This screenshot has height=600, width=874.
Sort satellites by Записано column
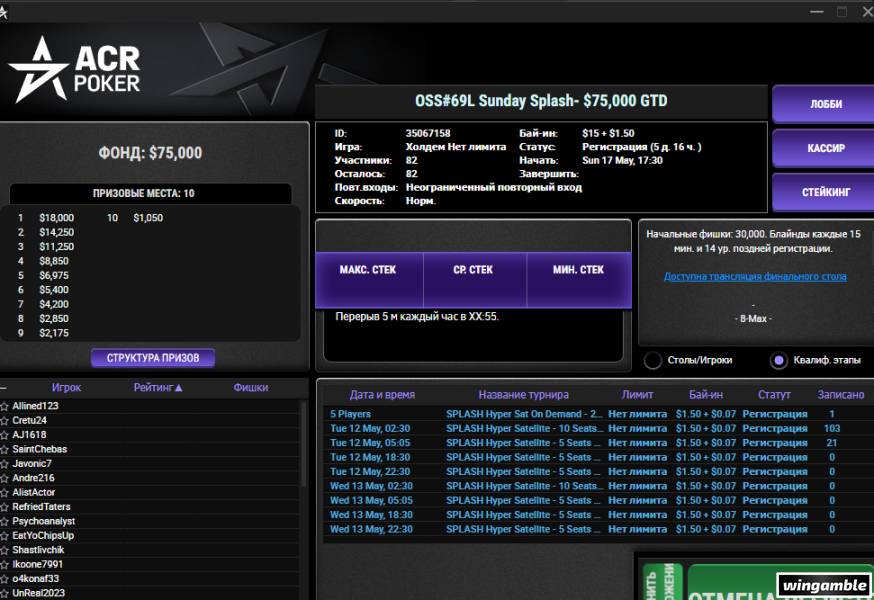pyautogui.click(x=841, y=395)
